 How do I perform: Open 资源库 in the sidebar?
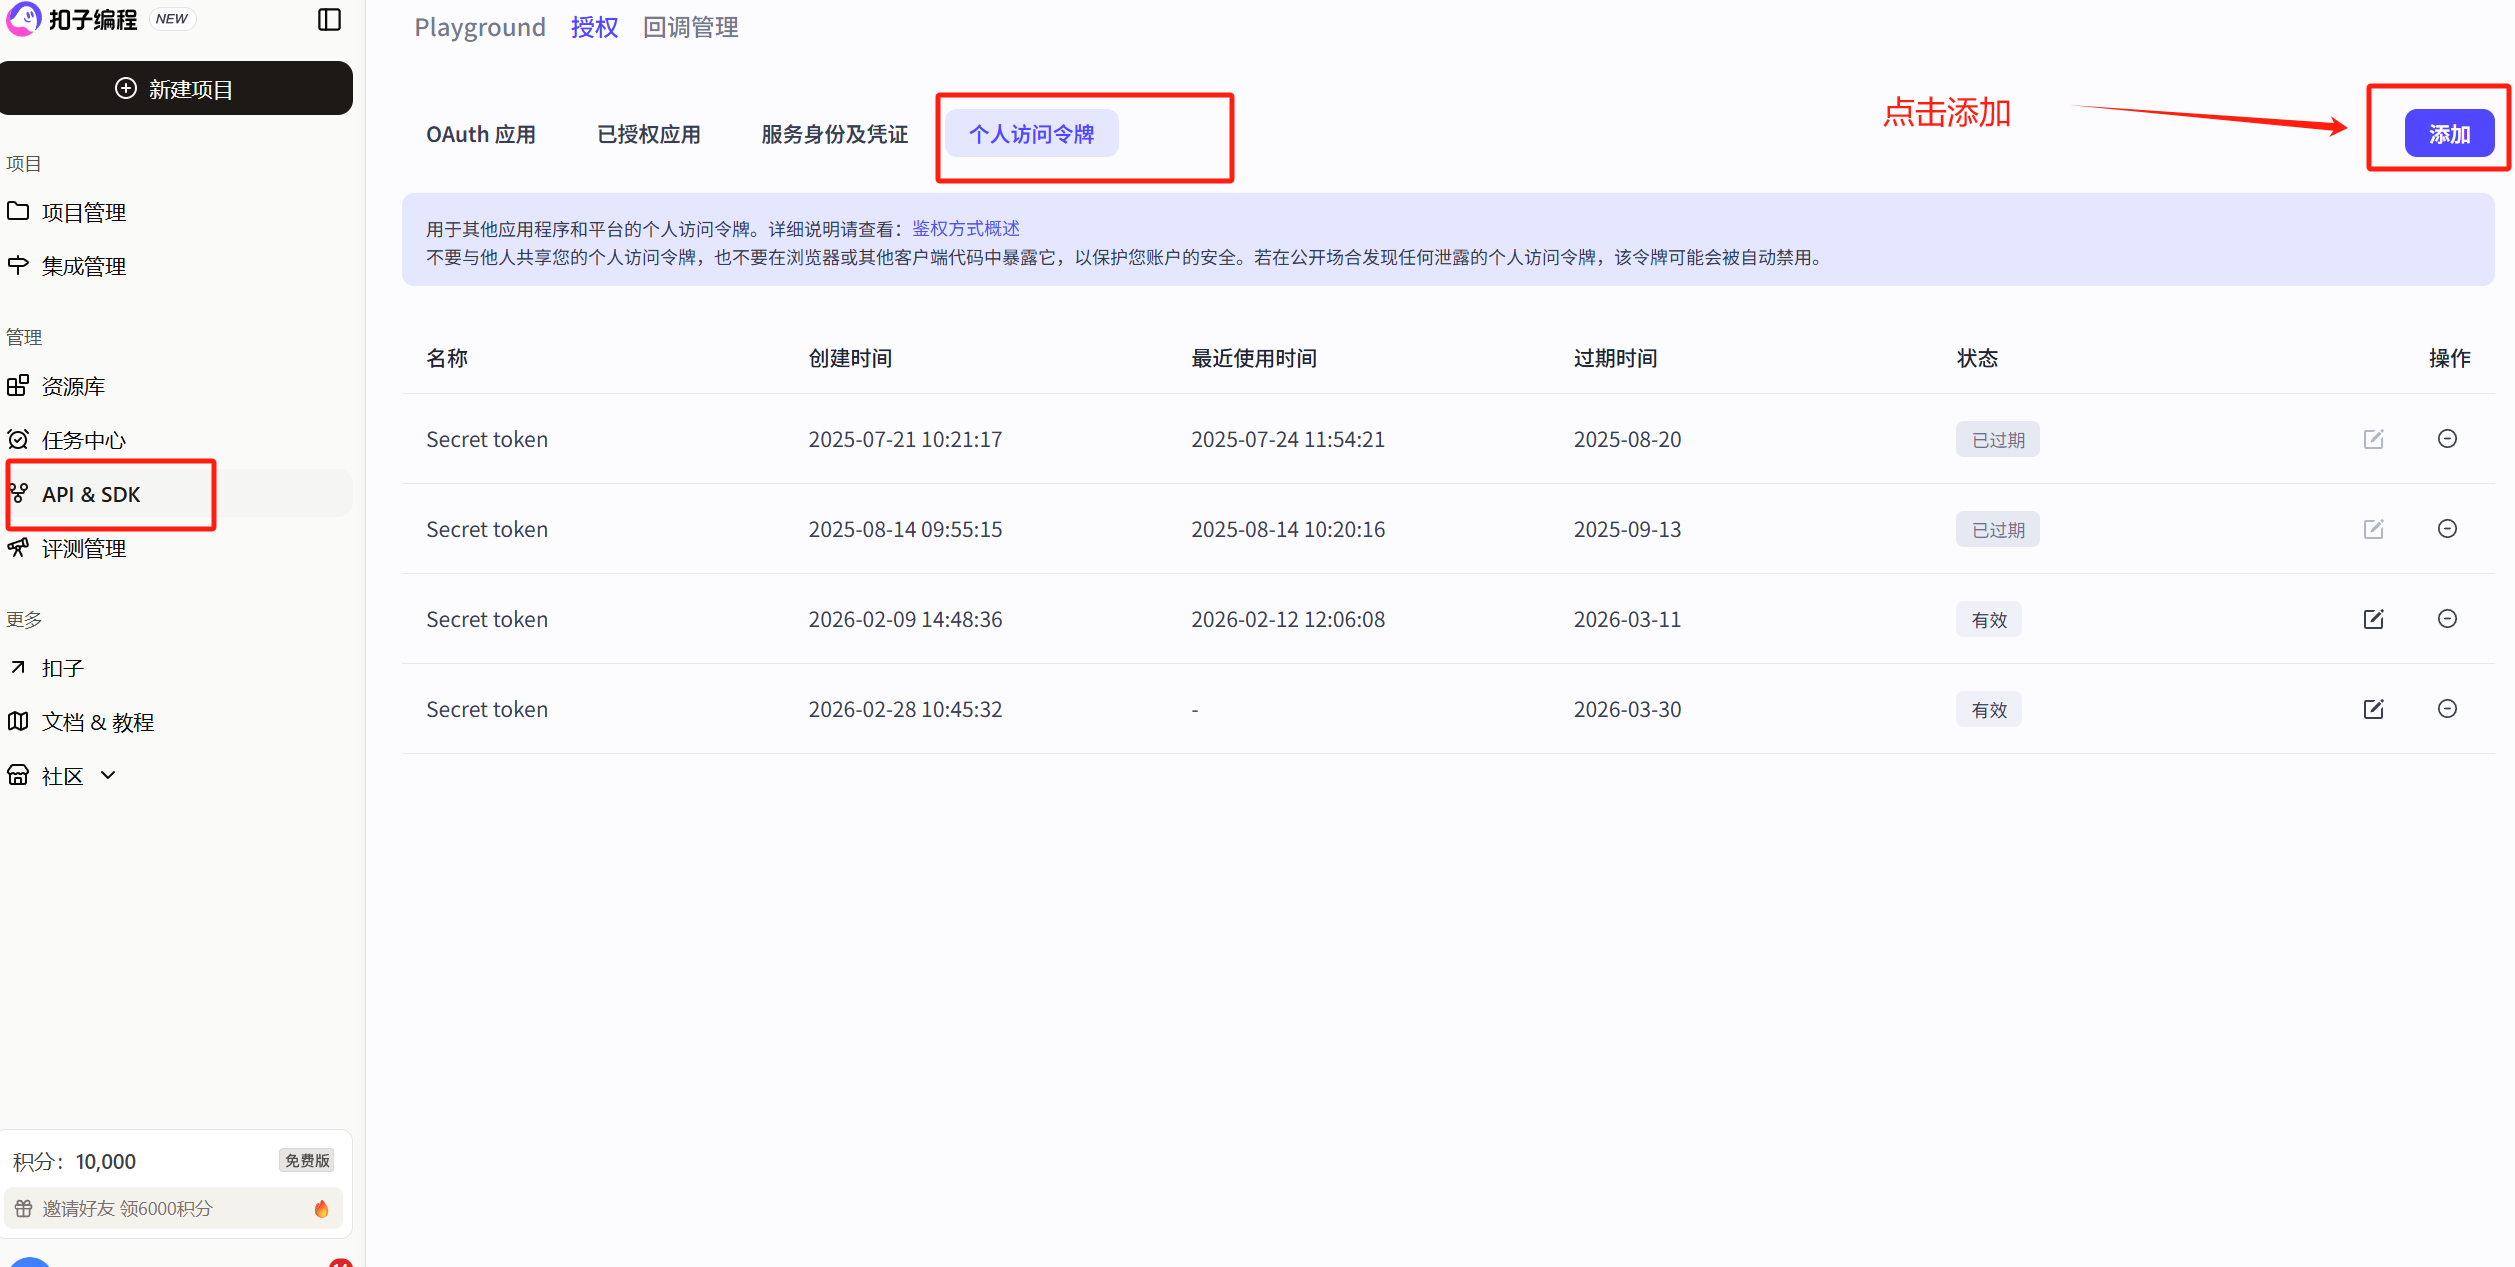(x=73, y=386)
